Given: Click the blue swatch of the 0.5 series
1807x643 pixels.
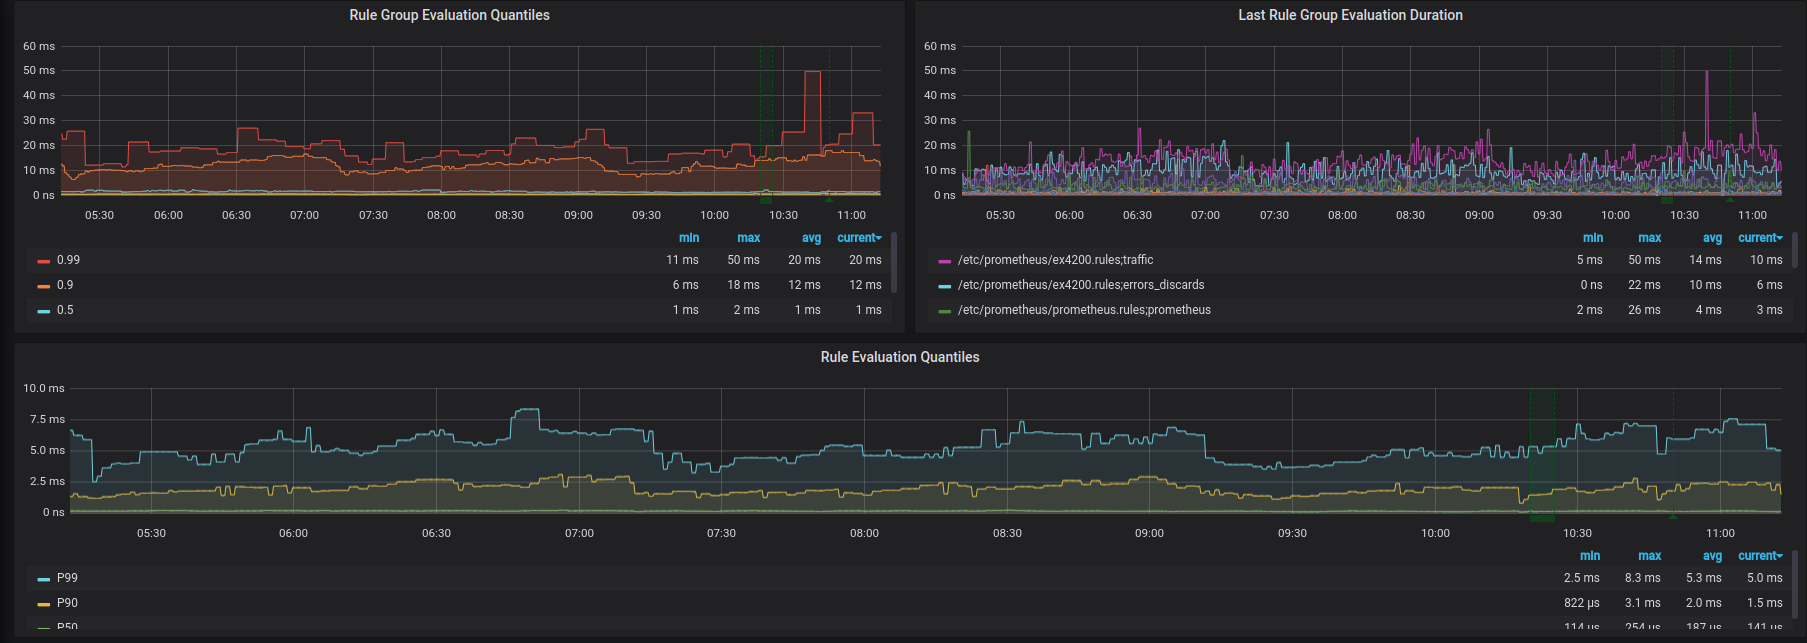Looking at the screenshot, I should [x=43, y=311].
